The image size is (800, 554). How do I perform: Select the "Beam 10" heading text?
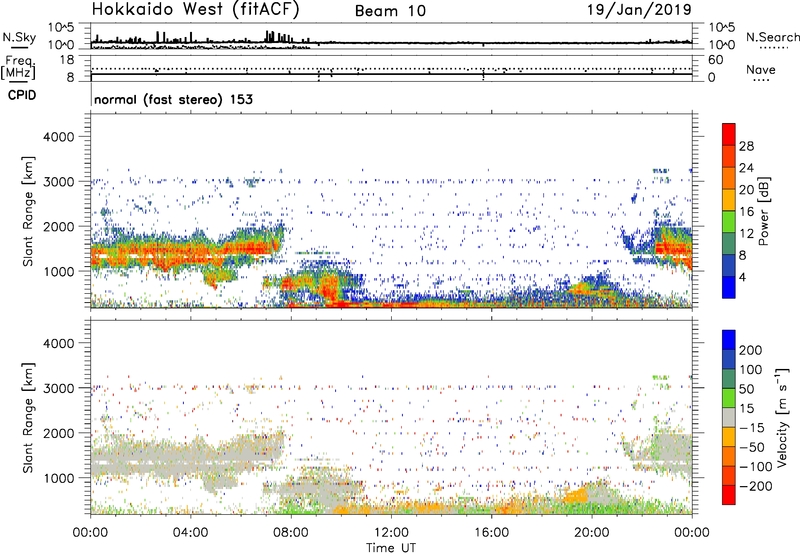[x=390, y=11]
